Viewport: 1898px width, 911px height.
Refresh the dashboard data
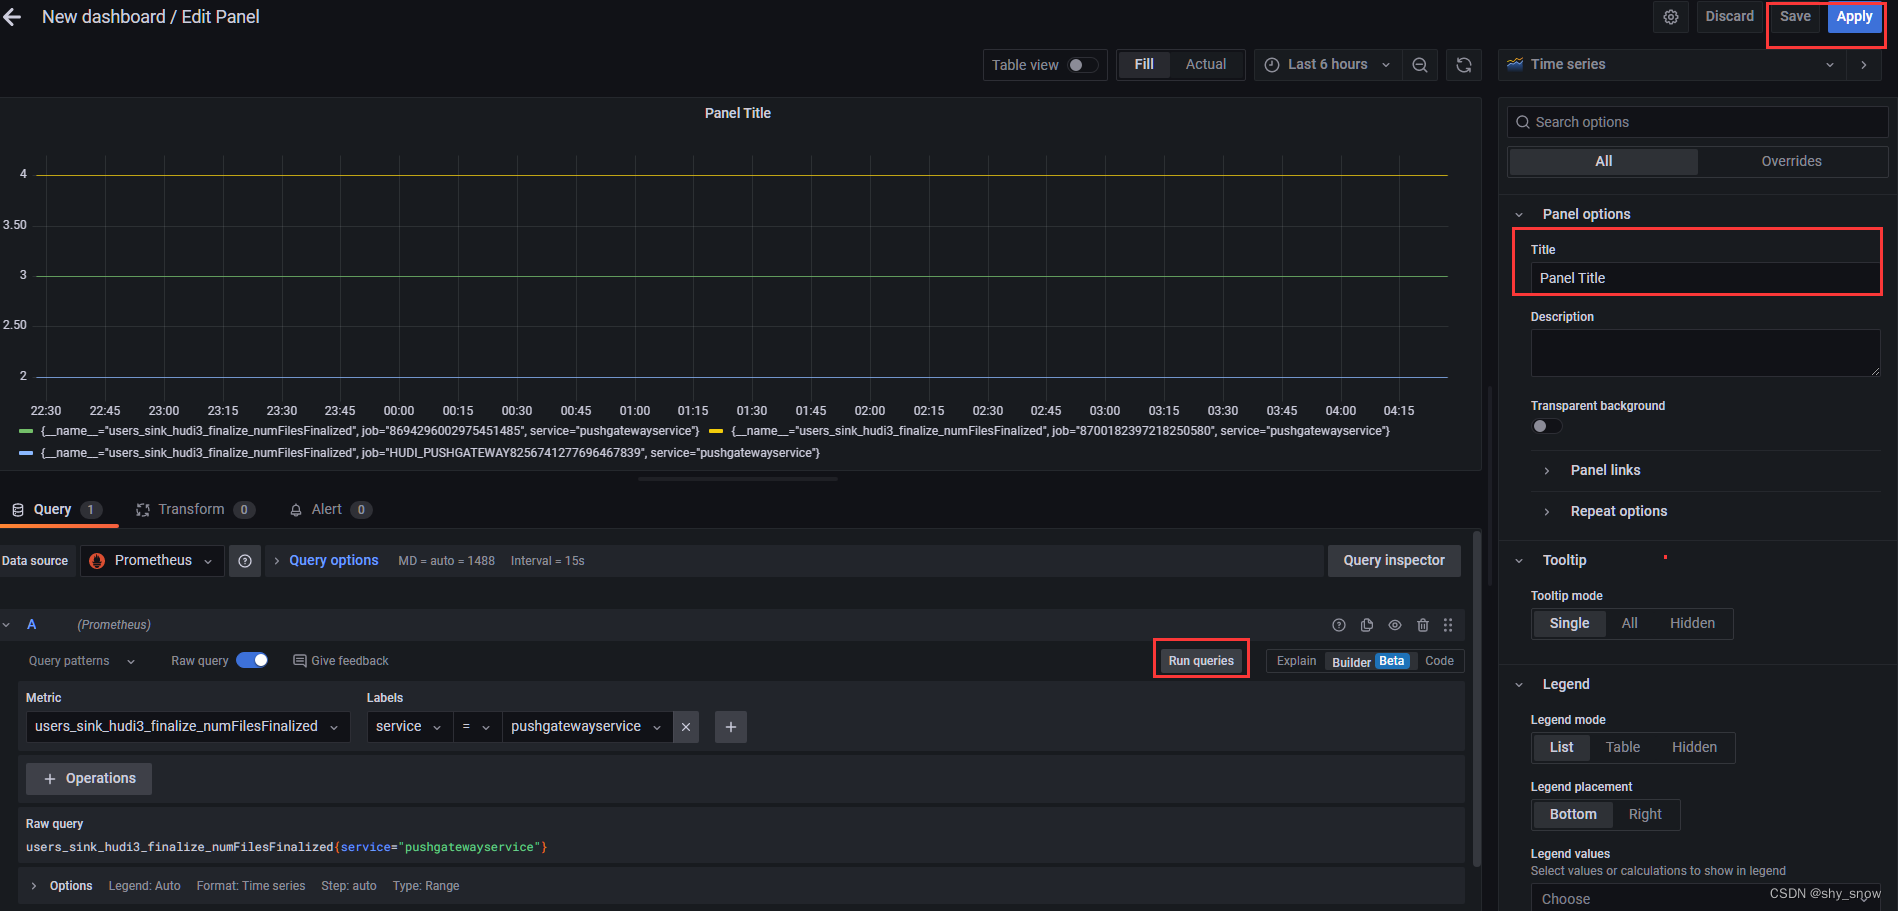[x=1463, y=64]
